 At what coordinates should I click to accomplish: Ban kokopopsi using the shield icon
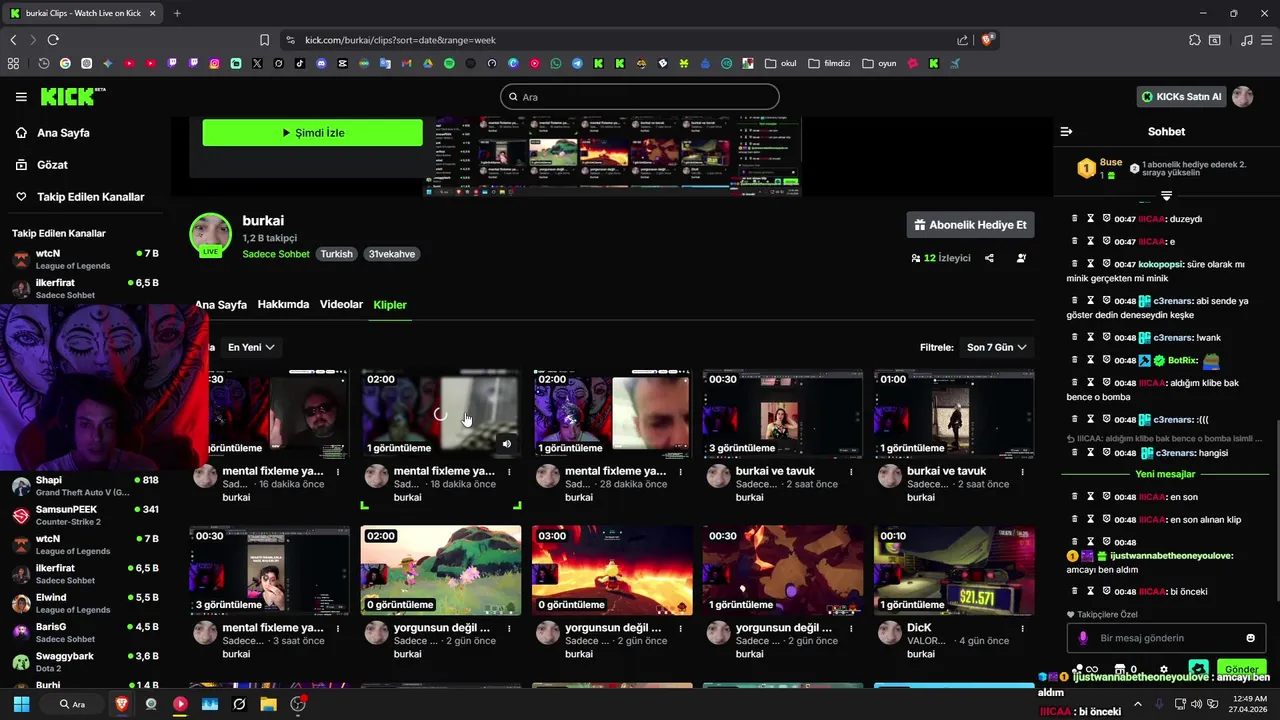1107,264
